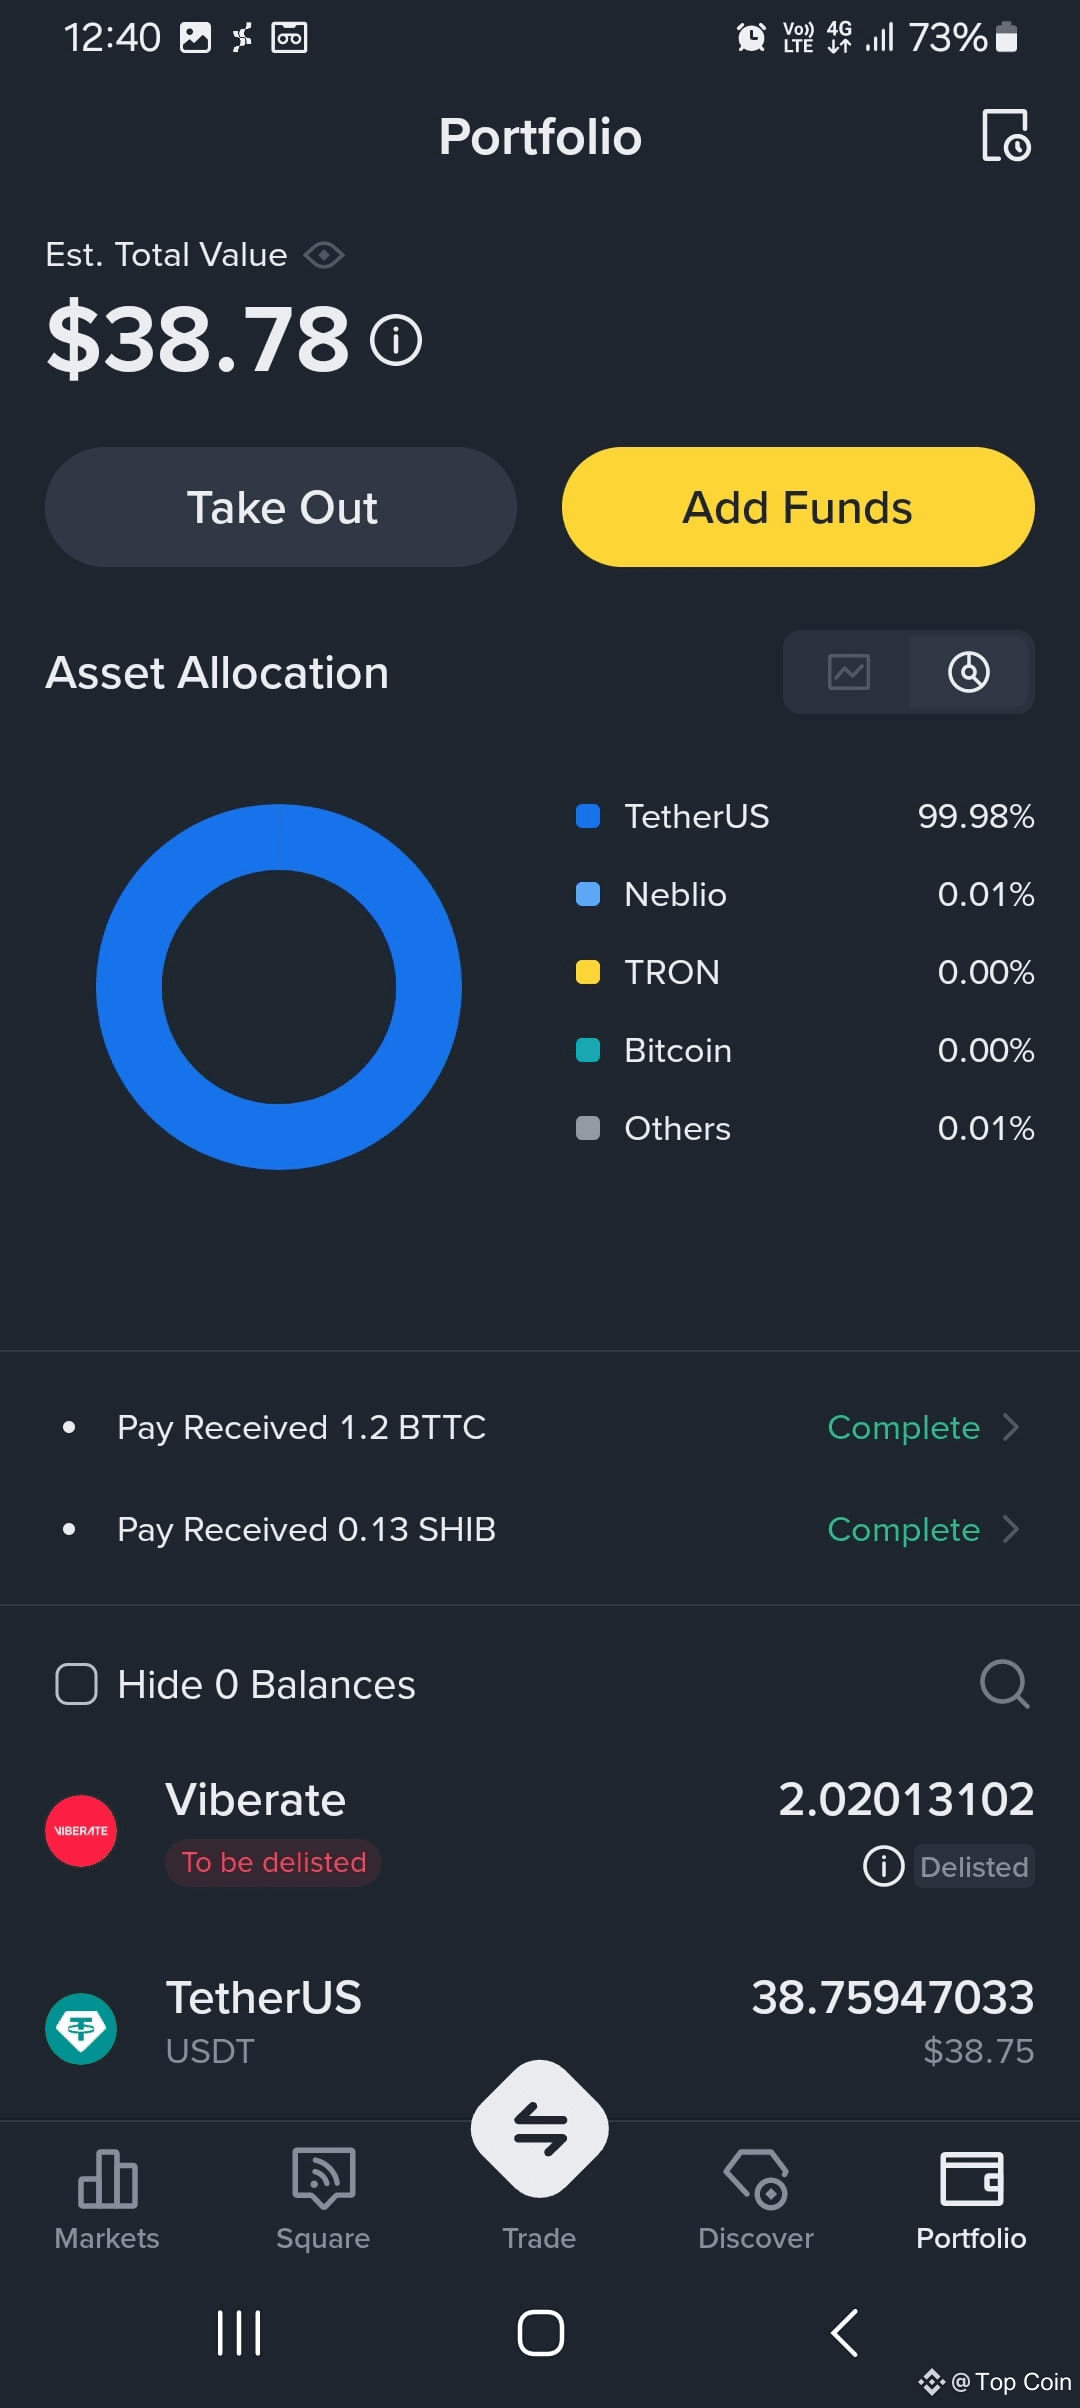Tap the Add Funds button
Viewport: 1080px width, 2408px height.
[798, 507]
